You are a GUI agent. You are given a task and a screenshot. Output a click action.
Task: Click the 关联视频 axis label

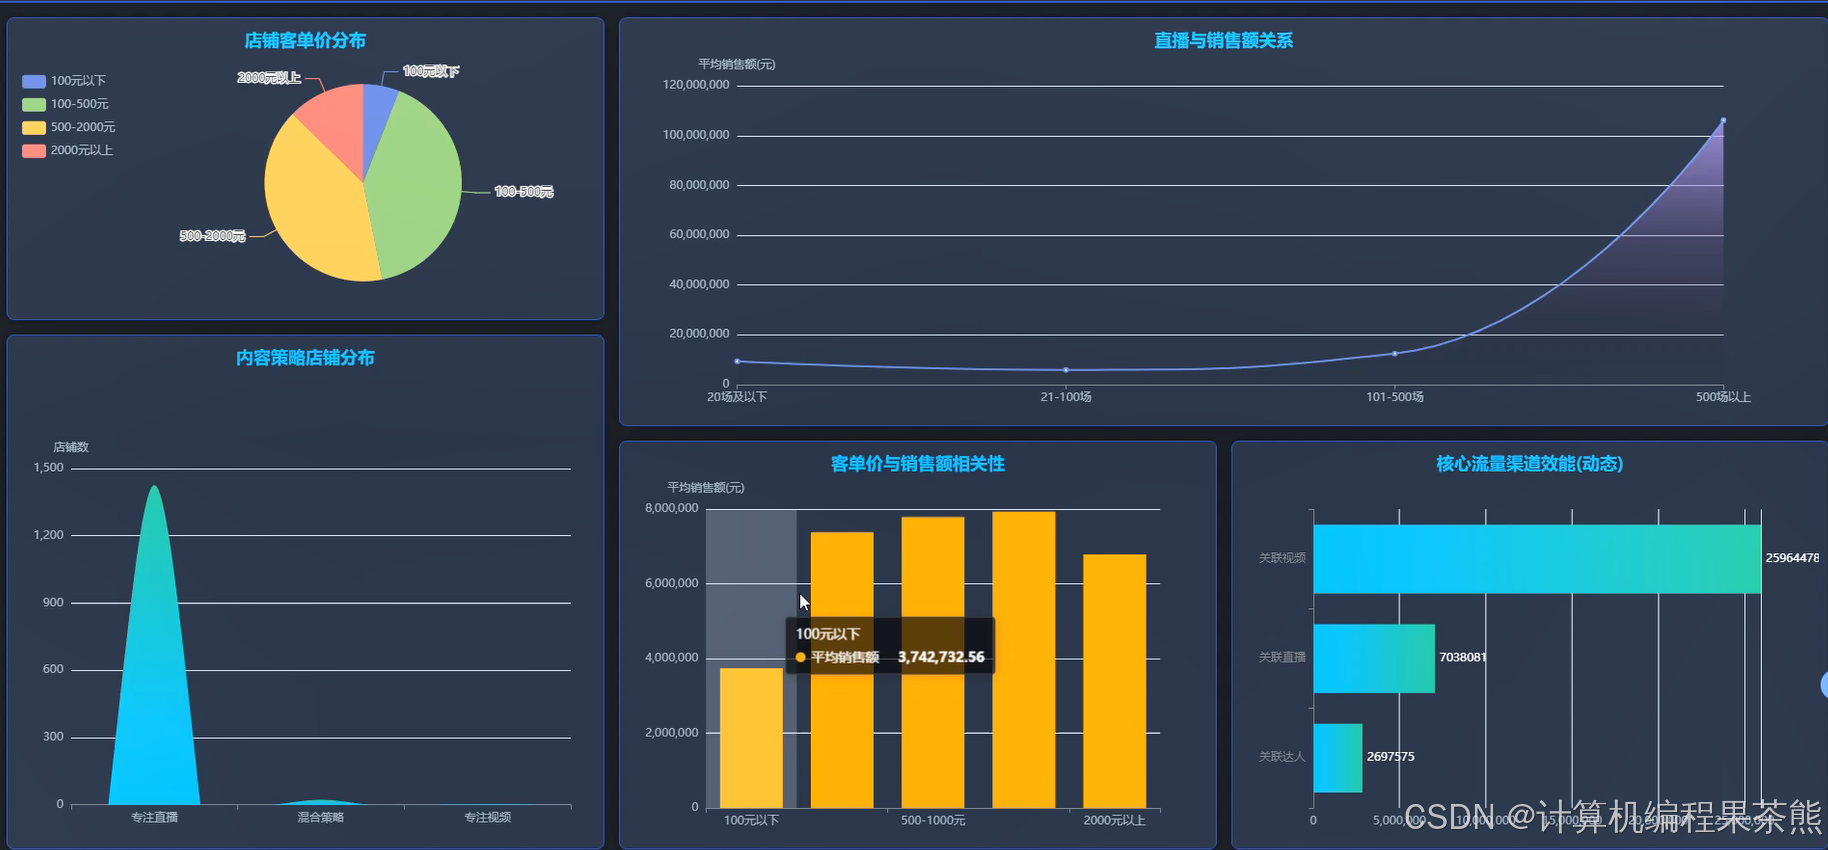tap(1282, 558)
